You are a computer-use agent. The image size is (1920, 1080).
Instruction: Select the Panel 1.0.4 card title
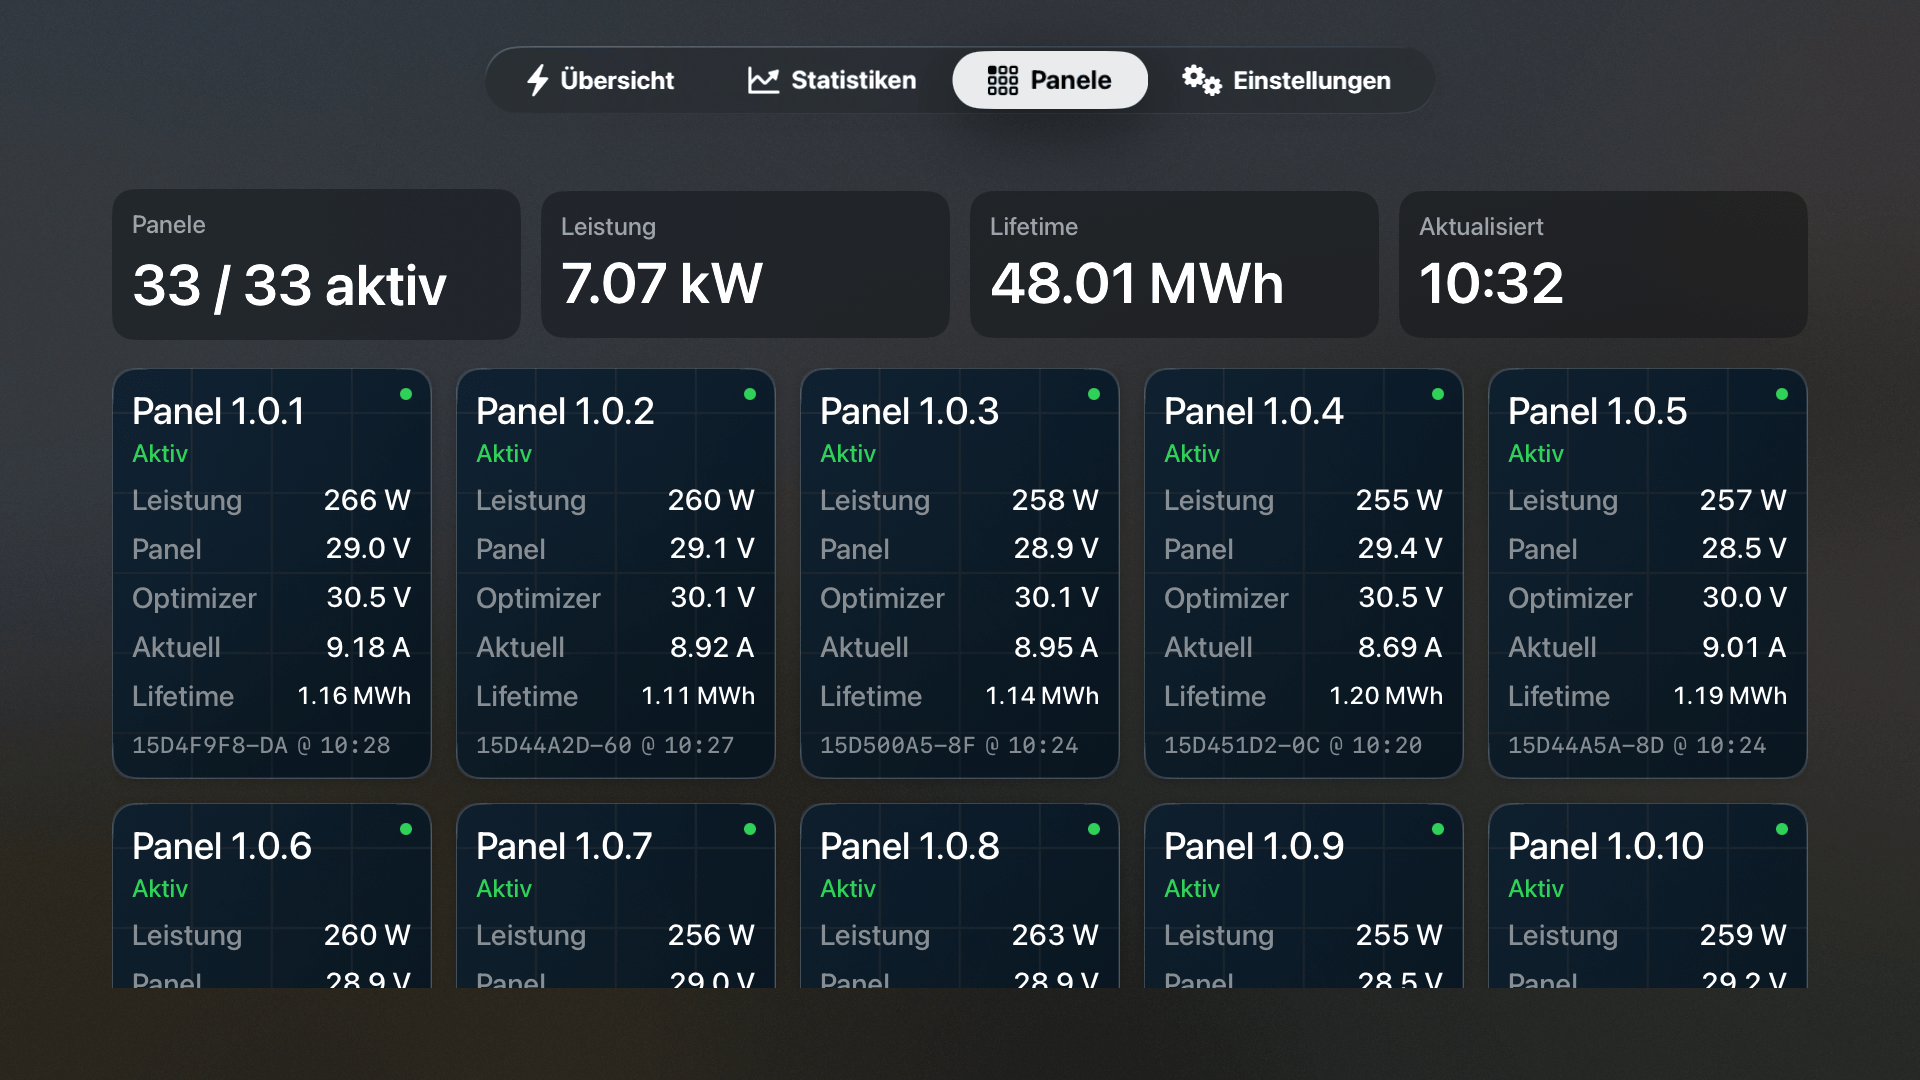tap(1254, 411)
